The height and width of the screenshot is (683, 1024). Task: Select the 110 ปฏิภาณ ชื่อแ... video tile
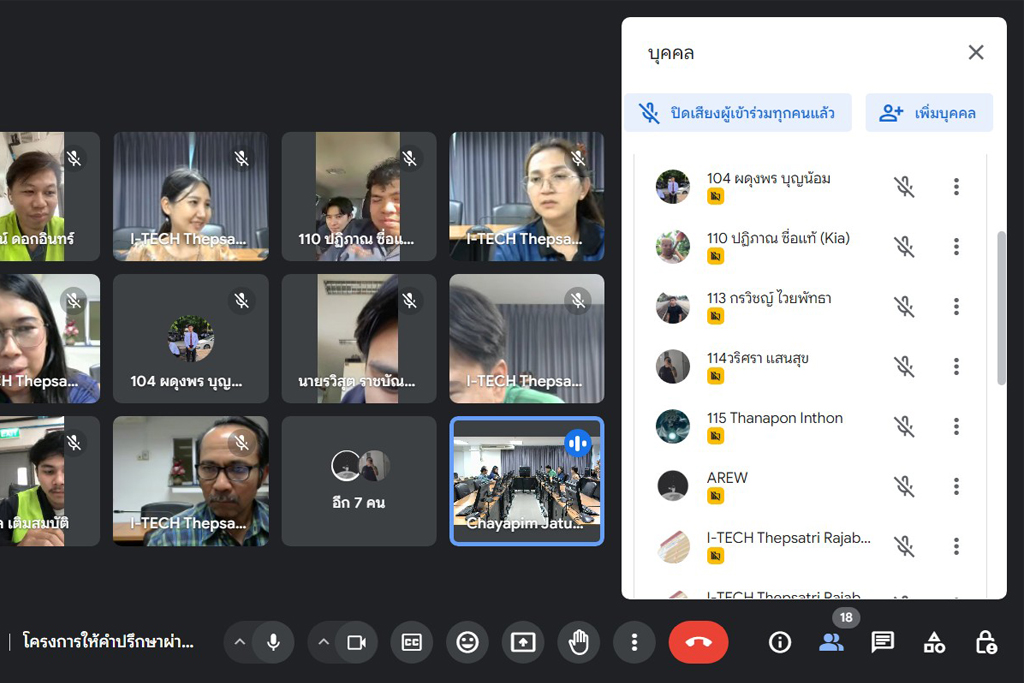point(359,197)
